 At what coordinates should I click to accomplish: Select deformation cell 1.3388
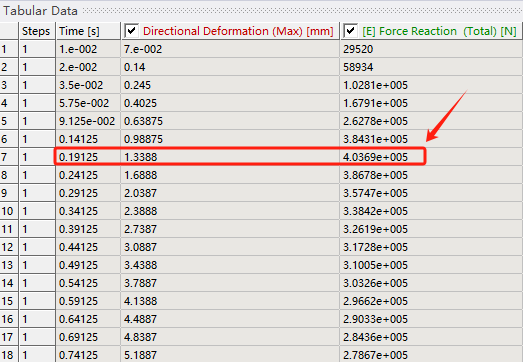(x=230, y=157)
